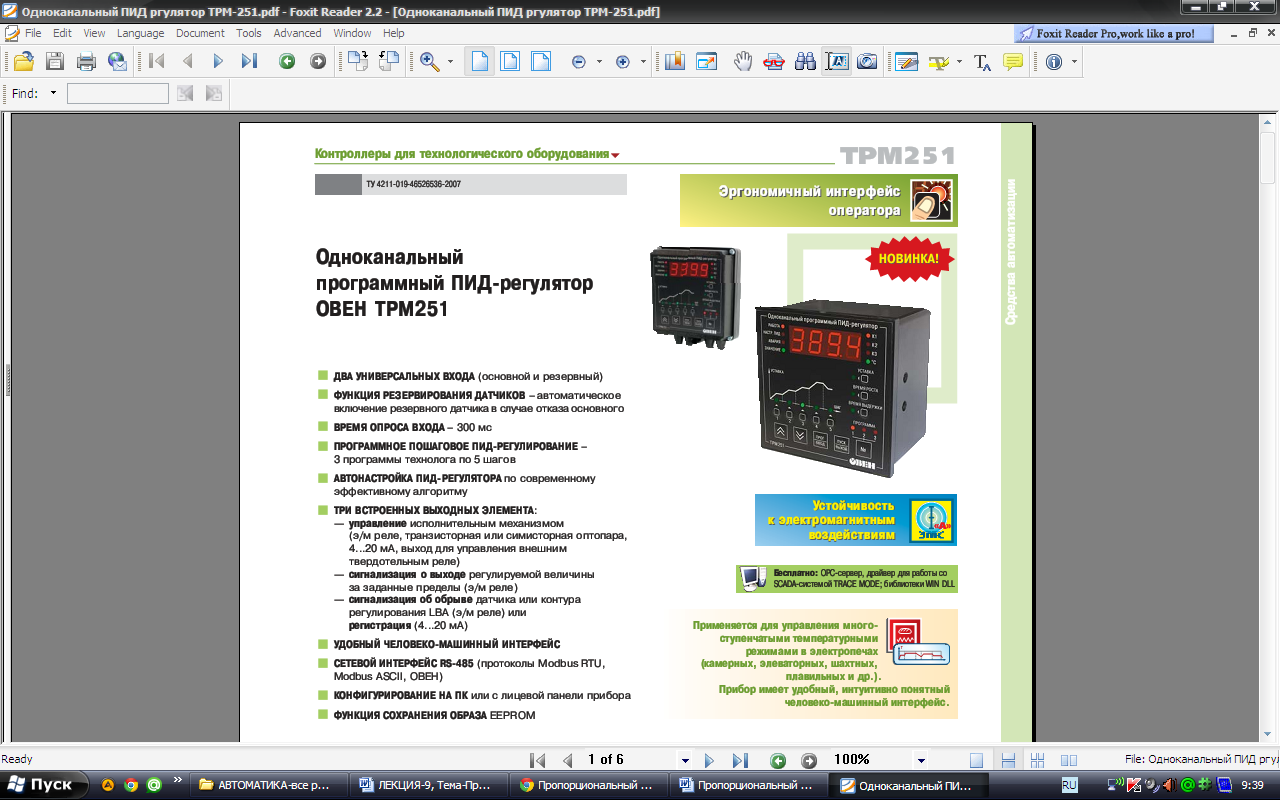Open page number dropdown in status bar
Screen dimensions: 1280x800
[x=685, y=760]
